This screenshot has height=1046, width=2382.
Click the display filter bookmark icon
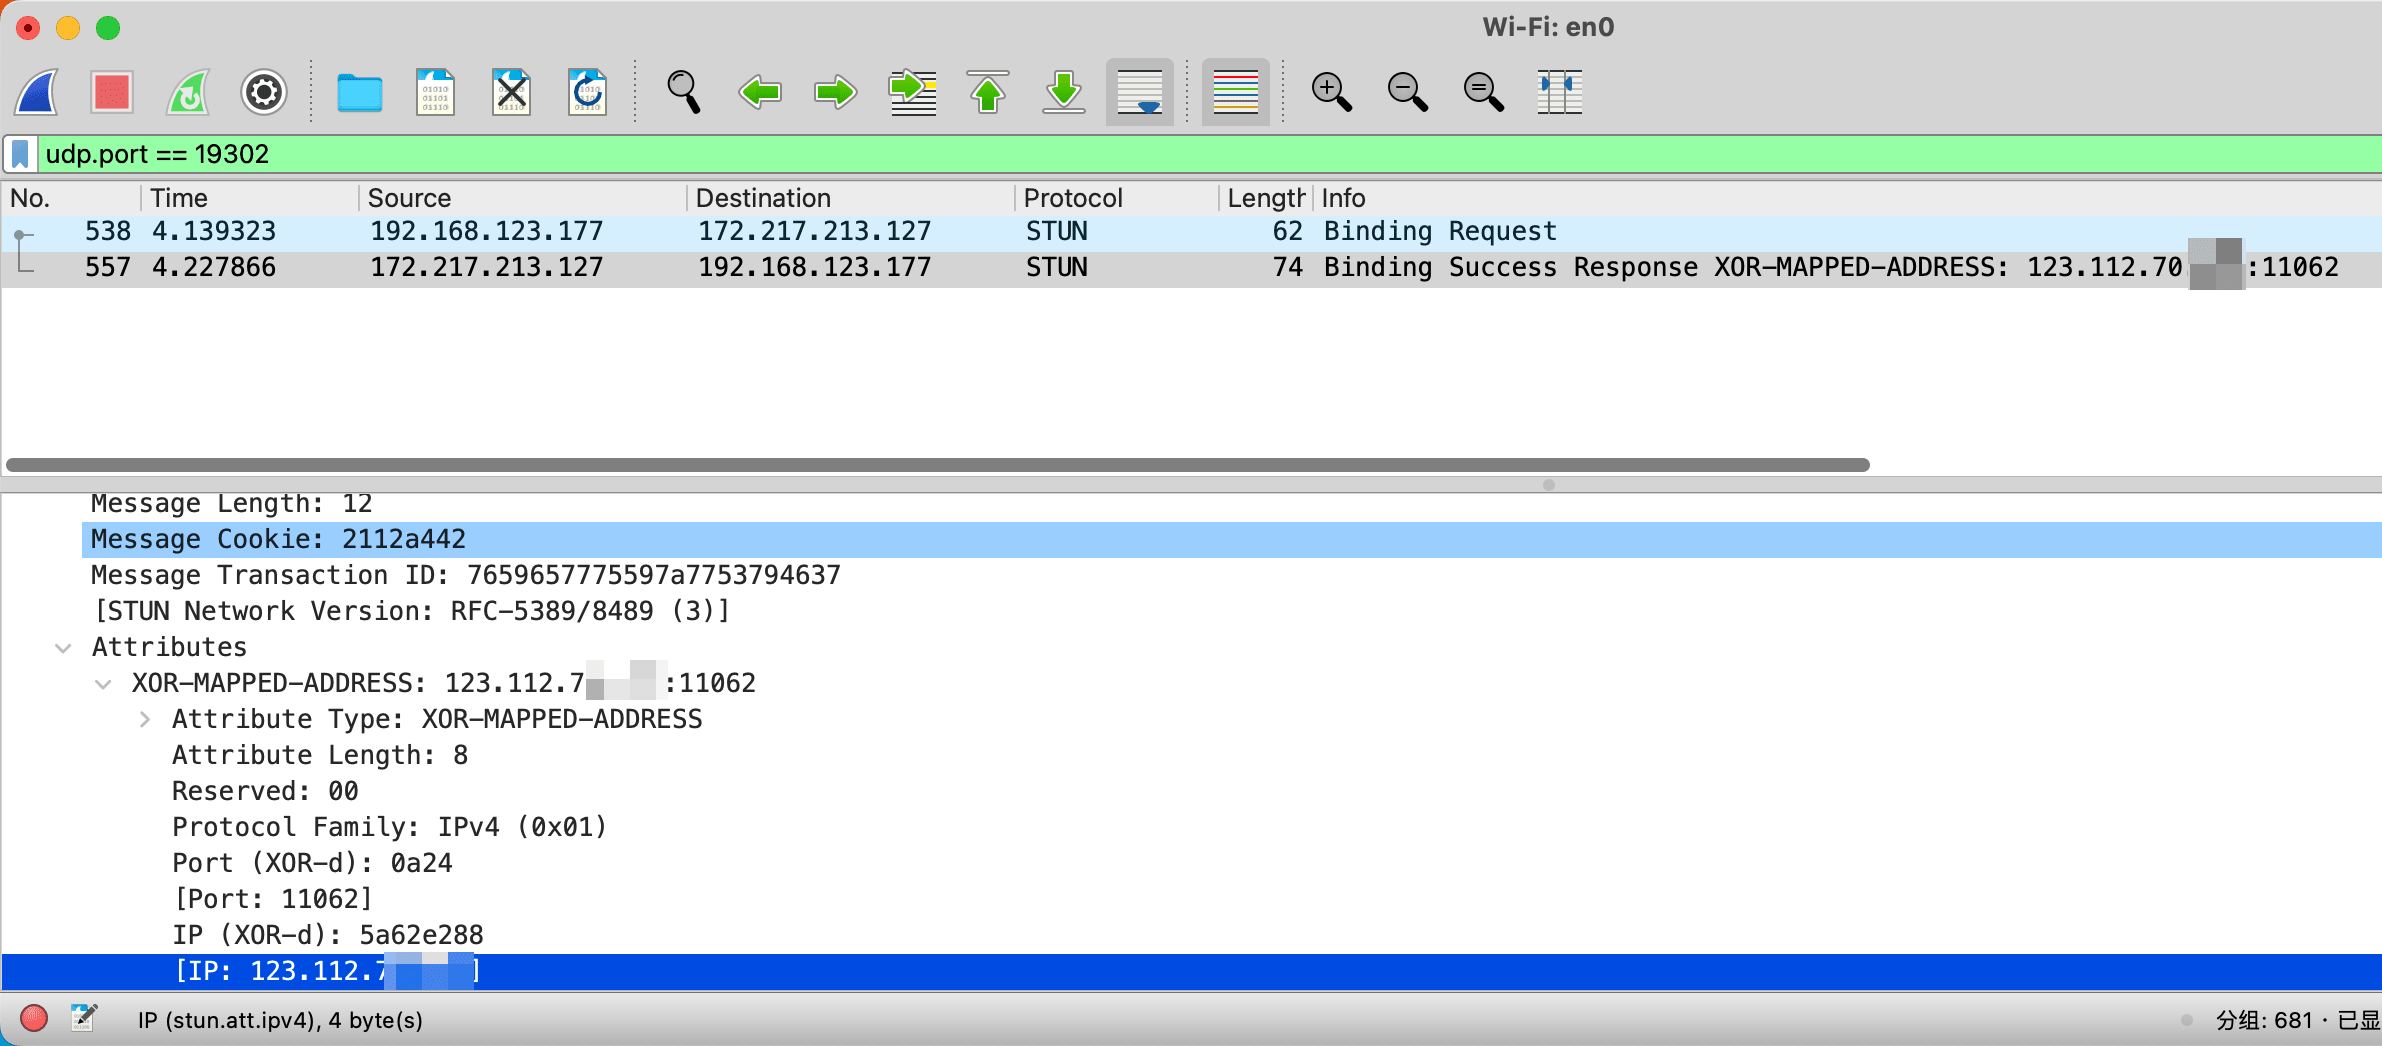point(20,154)
